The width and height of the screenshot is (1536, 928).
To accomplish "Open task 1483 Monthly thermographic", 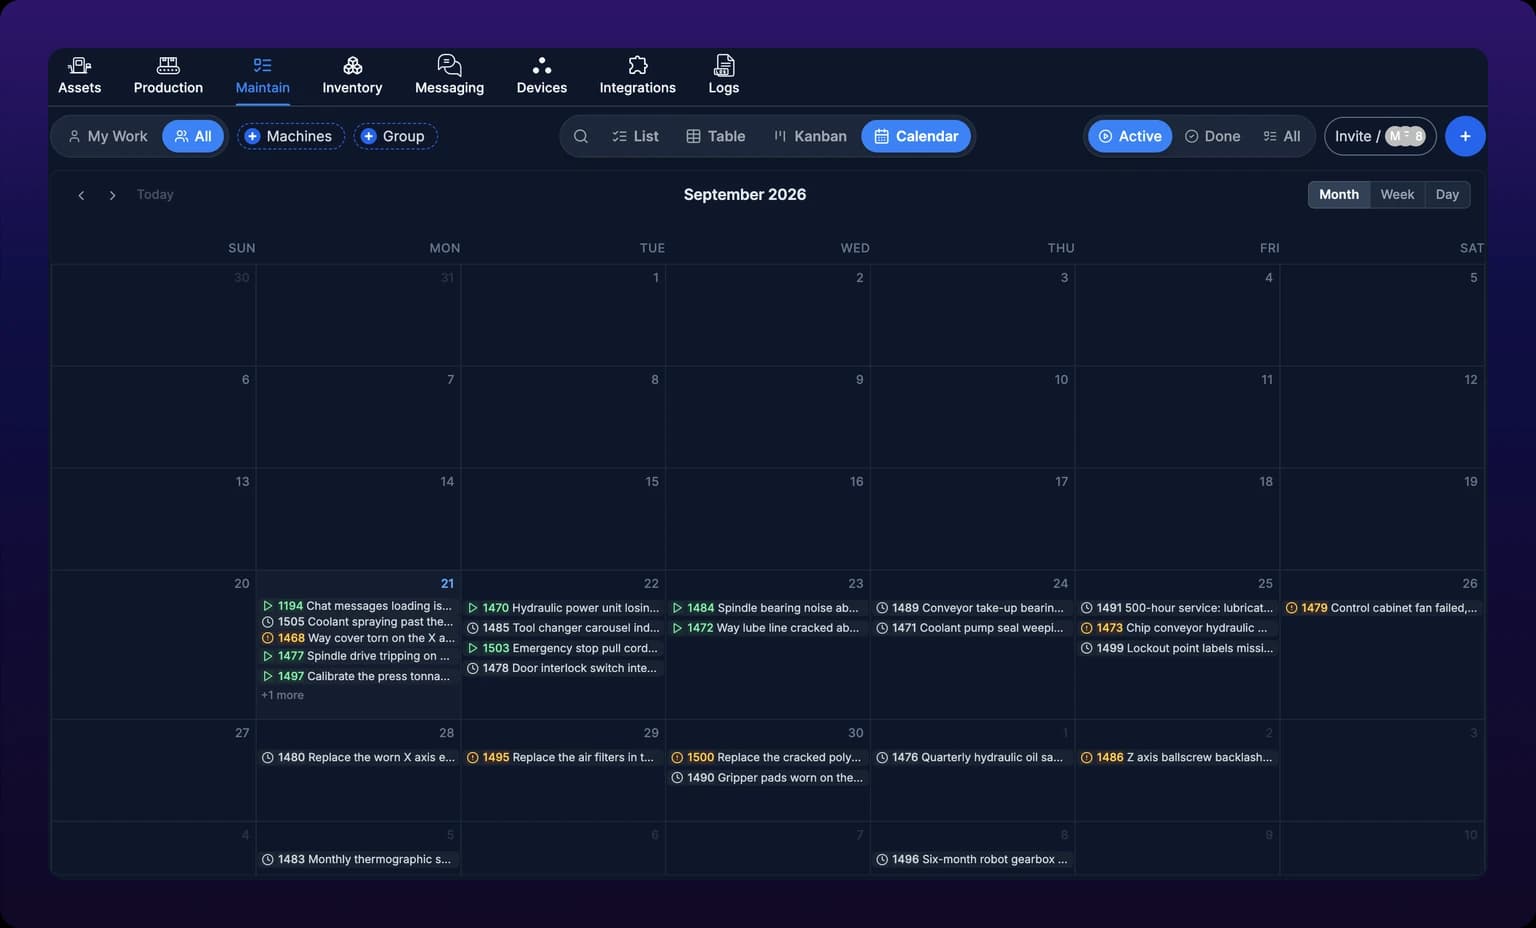I will tap(358, 860).
